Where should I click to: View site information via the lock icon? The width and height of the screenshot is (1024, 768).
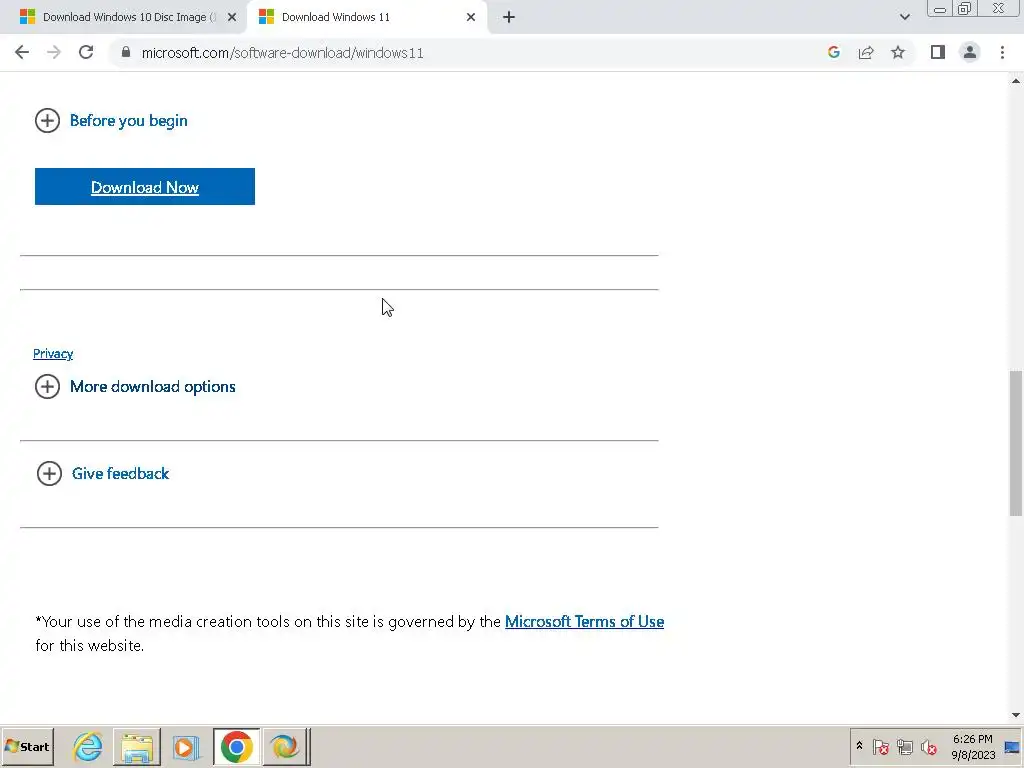click(126, 52)
